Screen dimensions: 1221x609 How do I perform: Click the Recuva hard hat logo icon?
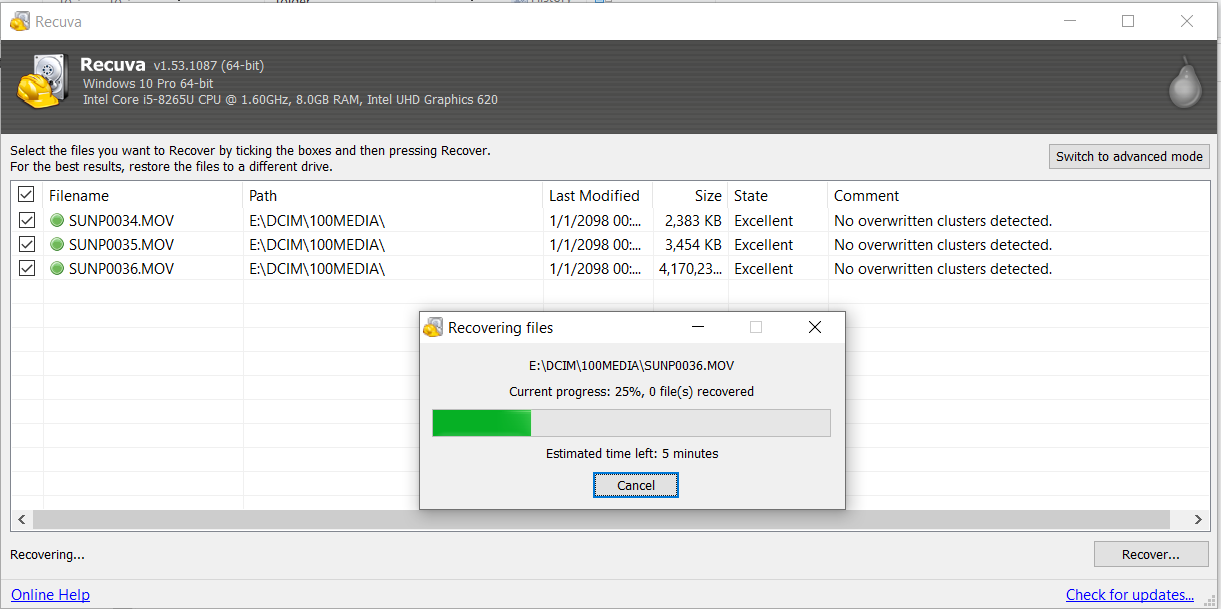coord(42,83)
